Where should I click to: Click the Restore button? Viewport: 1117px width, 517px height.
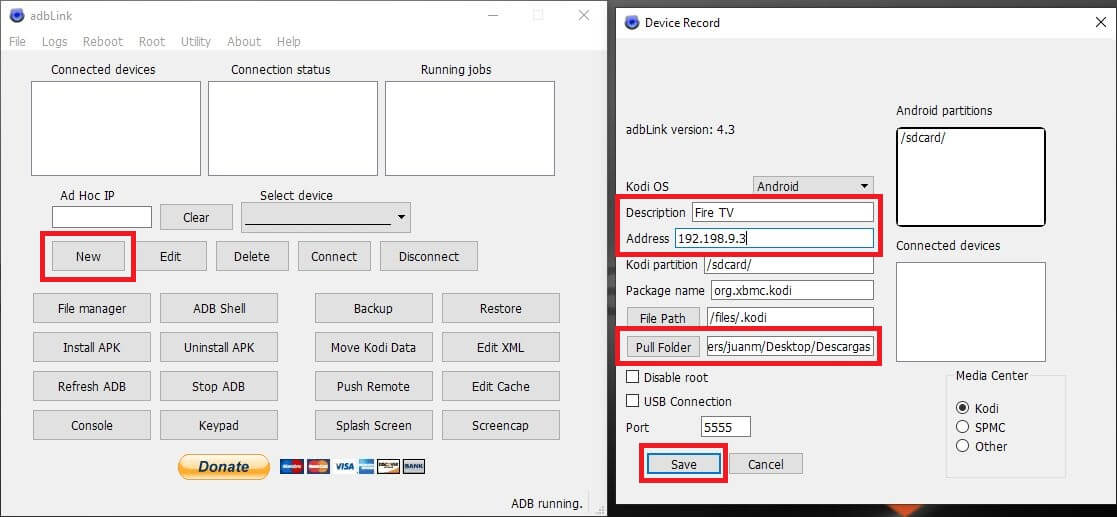(501, 308)
